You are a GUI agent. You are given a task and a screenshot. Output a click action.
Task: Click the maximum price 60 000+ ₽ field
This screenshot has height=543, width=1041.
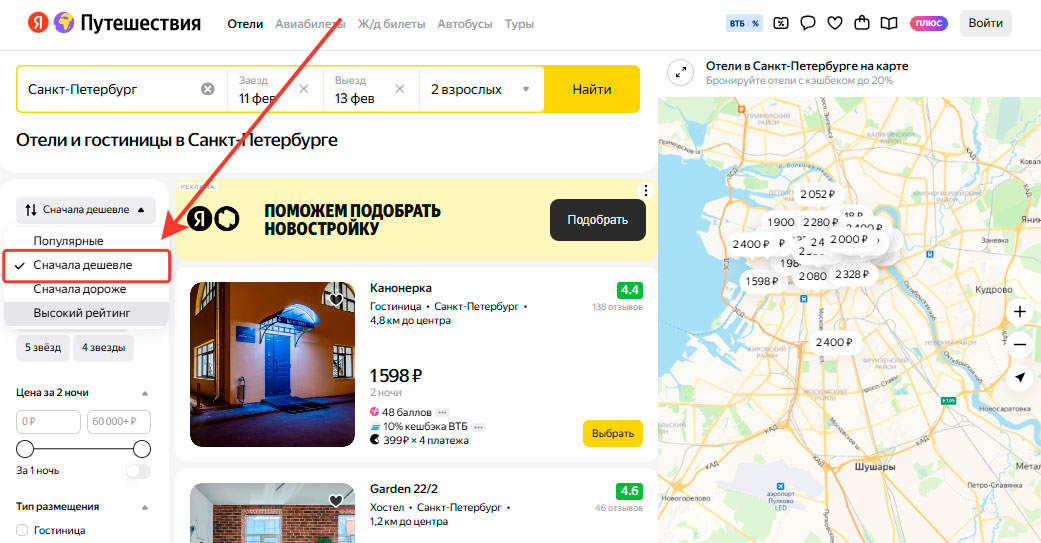[x=119, y=422]
